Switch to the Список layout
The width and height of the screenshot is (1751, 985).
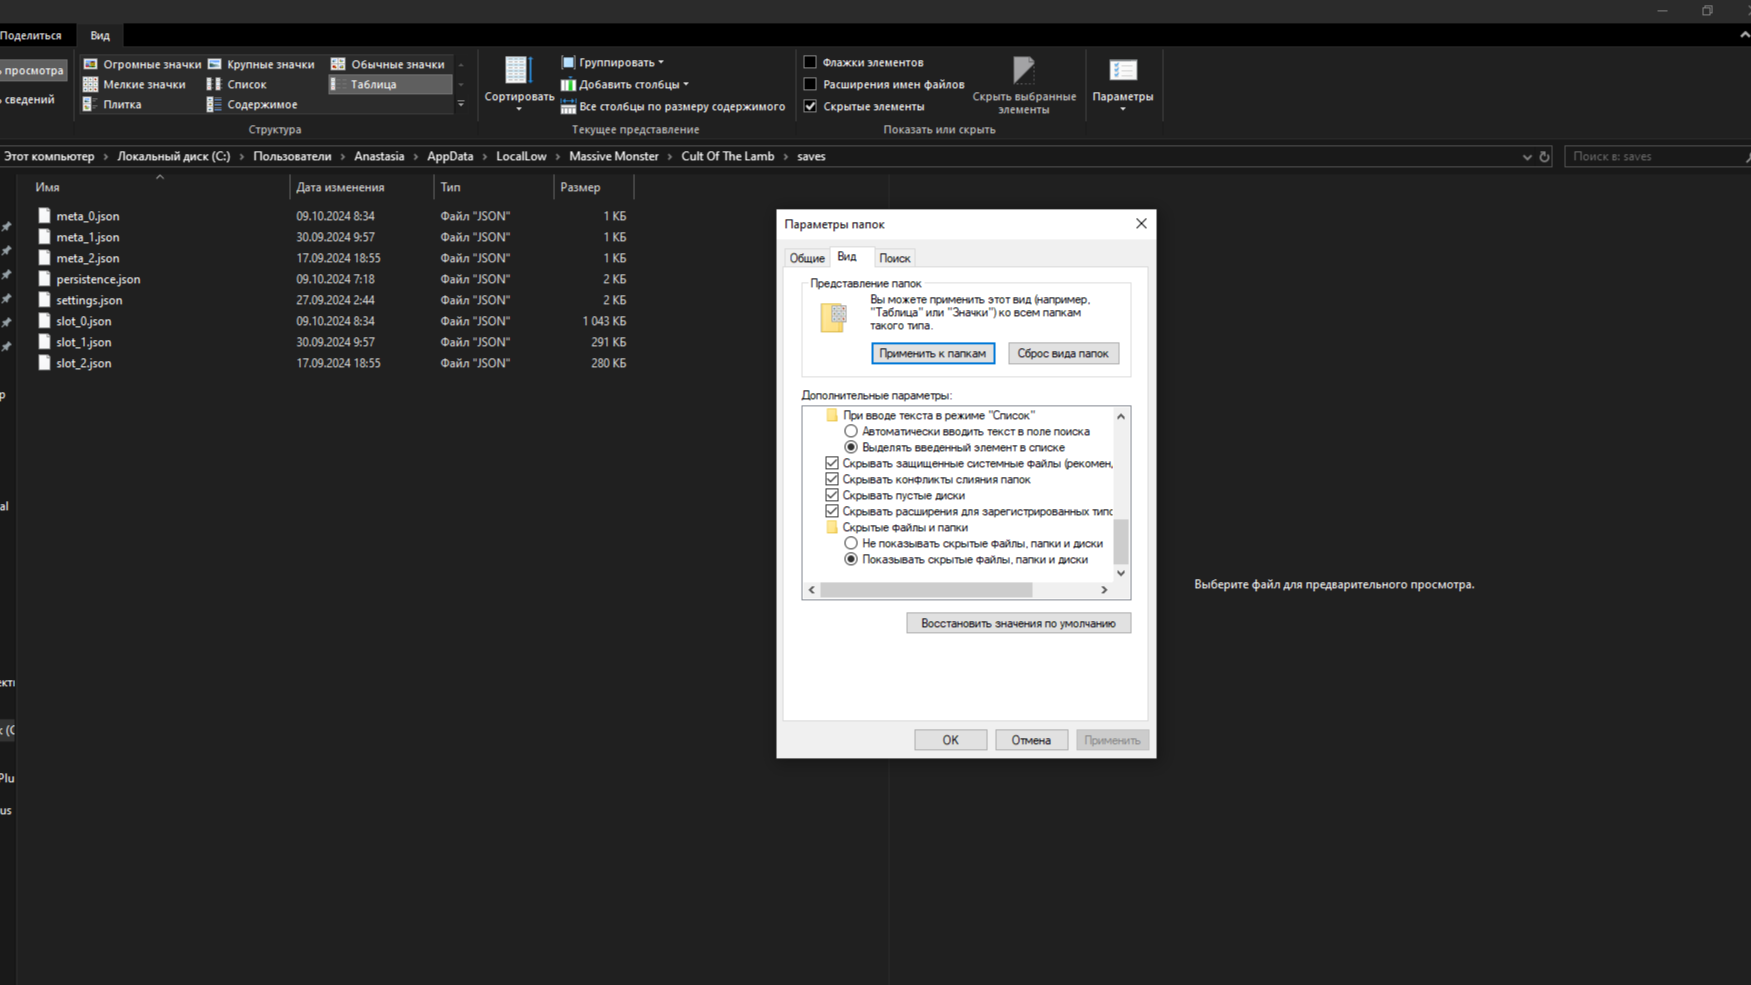(237, 84)
